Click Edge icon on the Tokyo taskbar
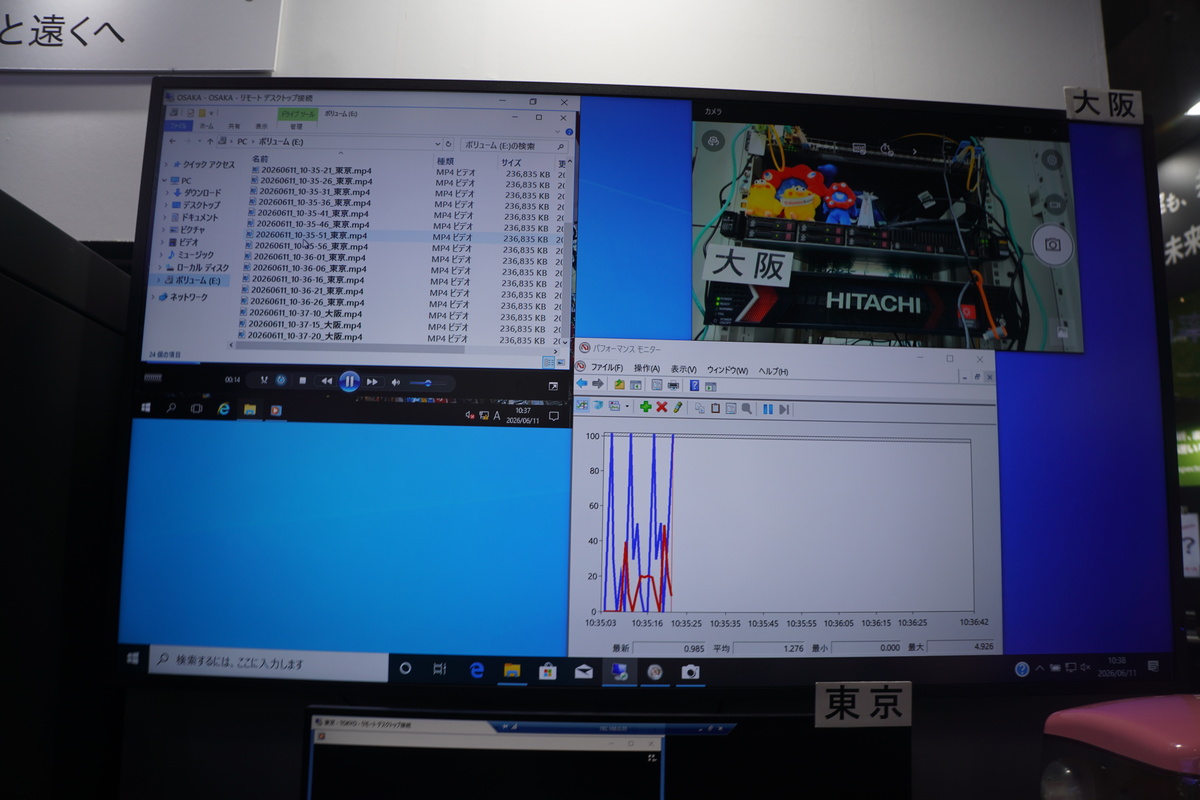 (x=476, y=670)
